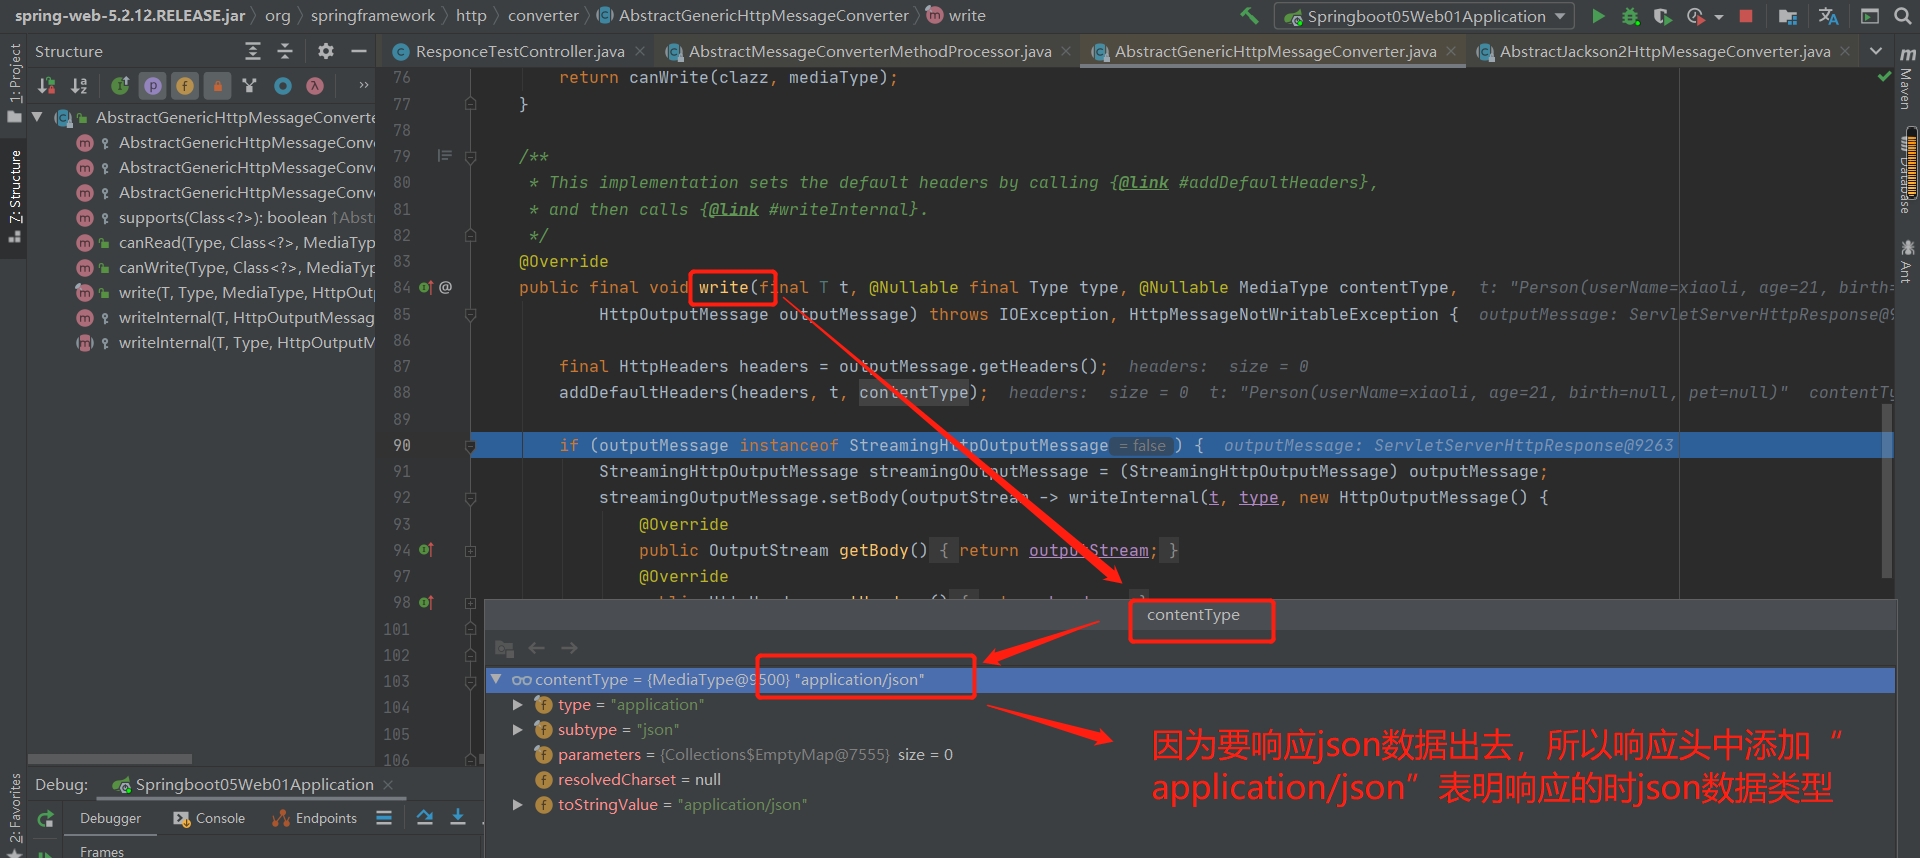
Task: Collapse contentType variable node
Action: pos(496,679)
